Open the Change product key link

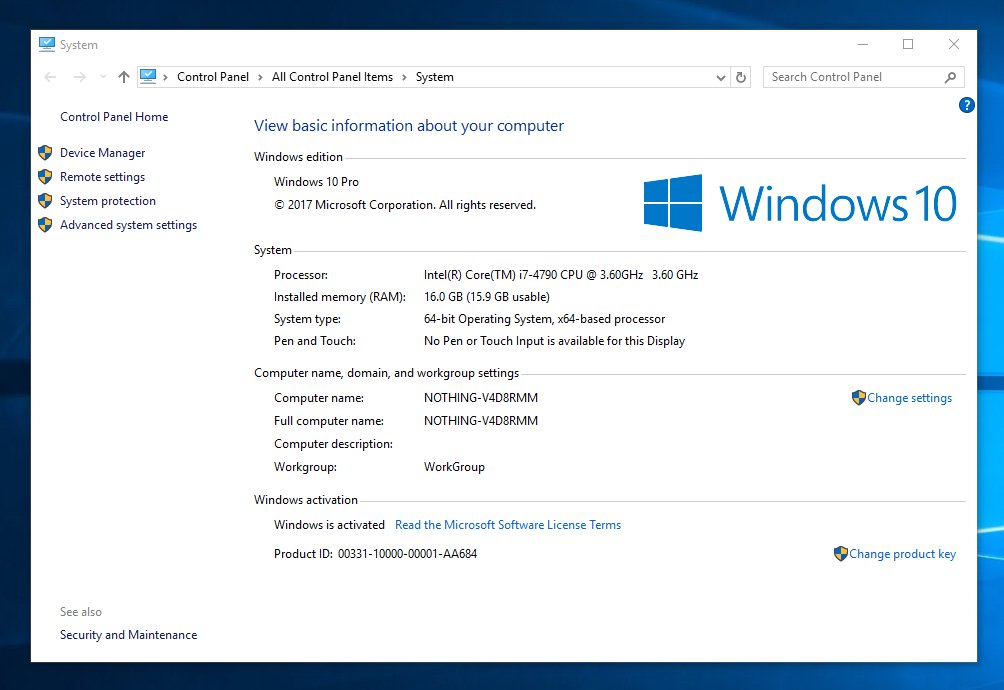(x=902, y=554)
